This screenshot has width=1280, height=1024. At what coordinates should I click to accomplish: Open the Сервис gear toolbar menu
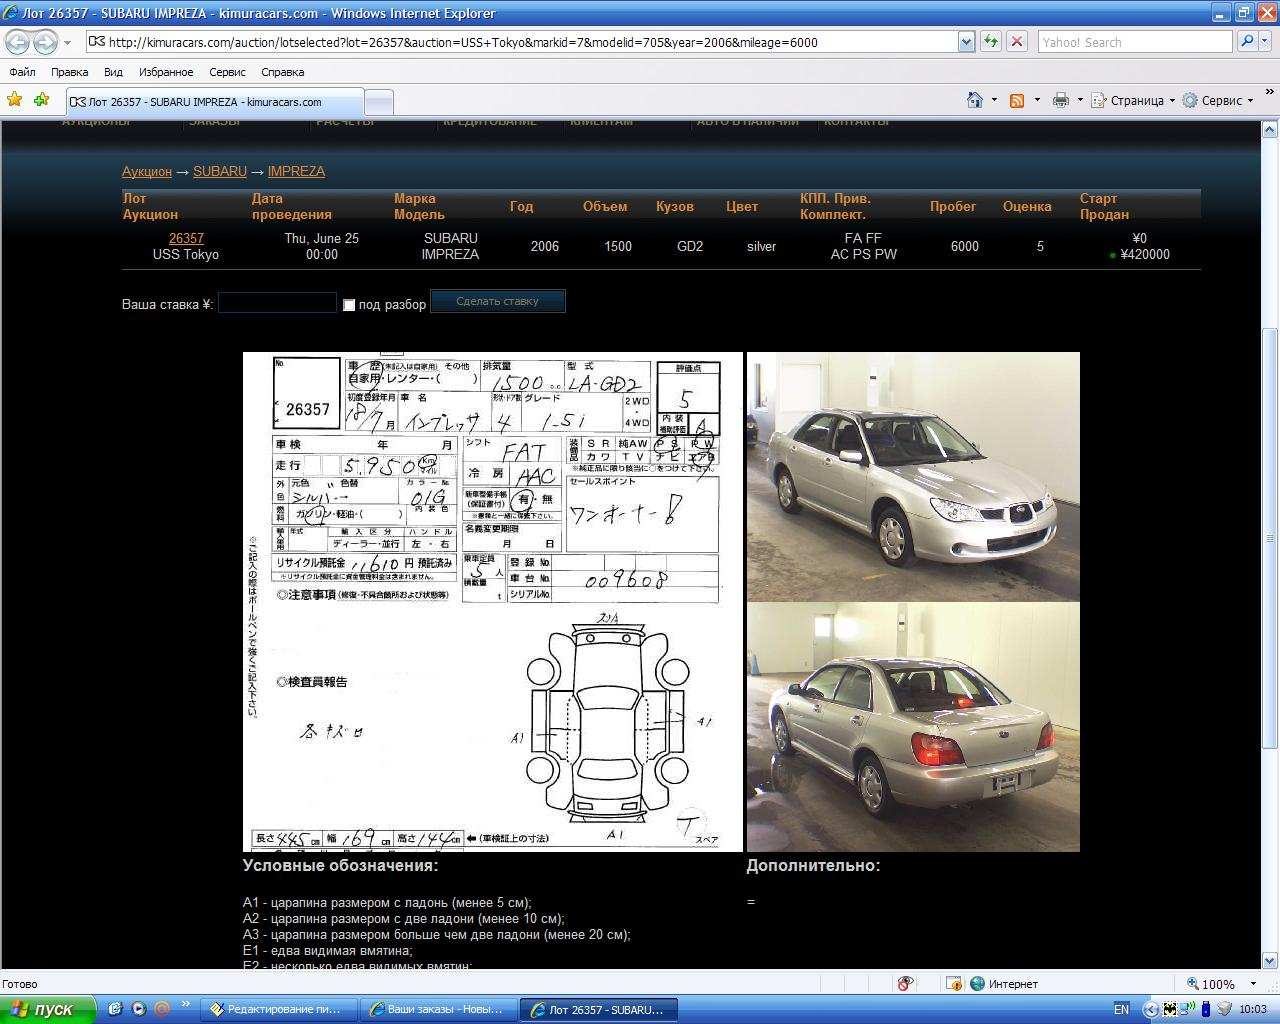tap(1218, 100)
